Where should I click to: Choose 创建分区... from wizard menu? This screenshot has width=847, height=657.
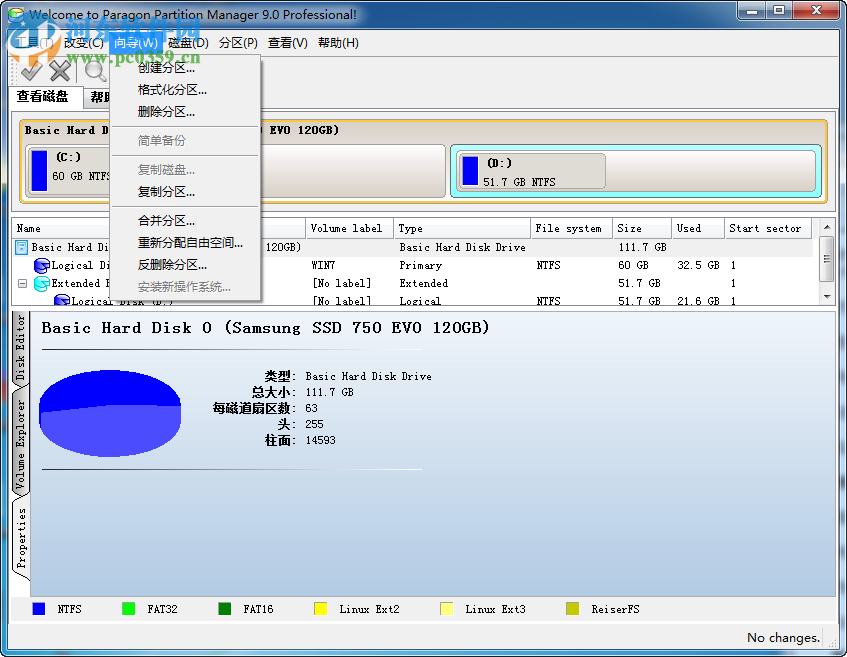(185, 68)
